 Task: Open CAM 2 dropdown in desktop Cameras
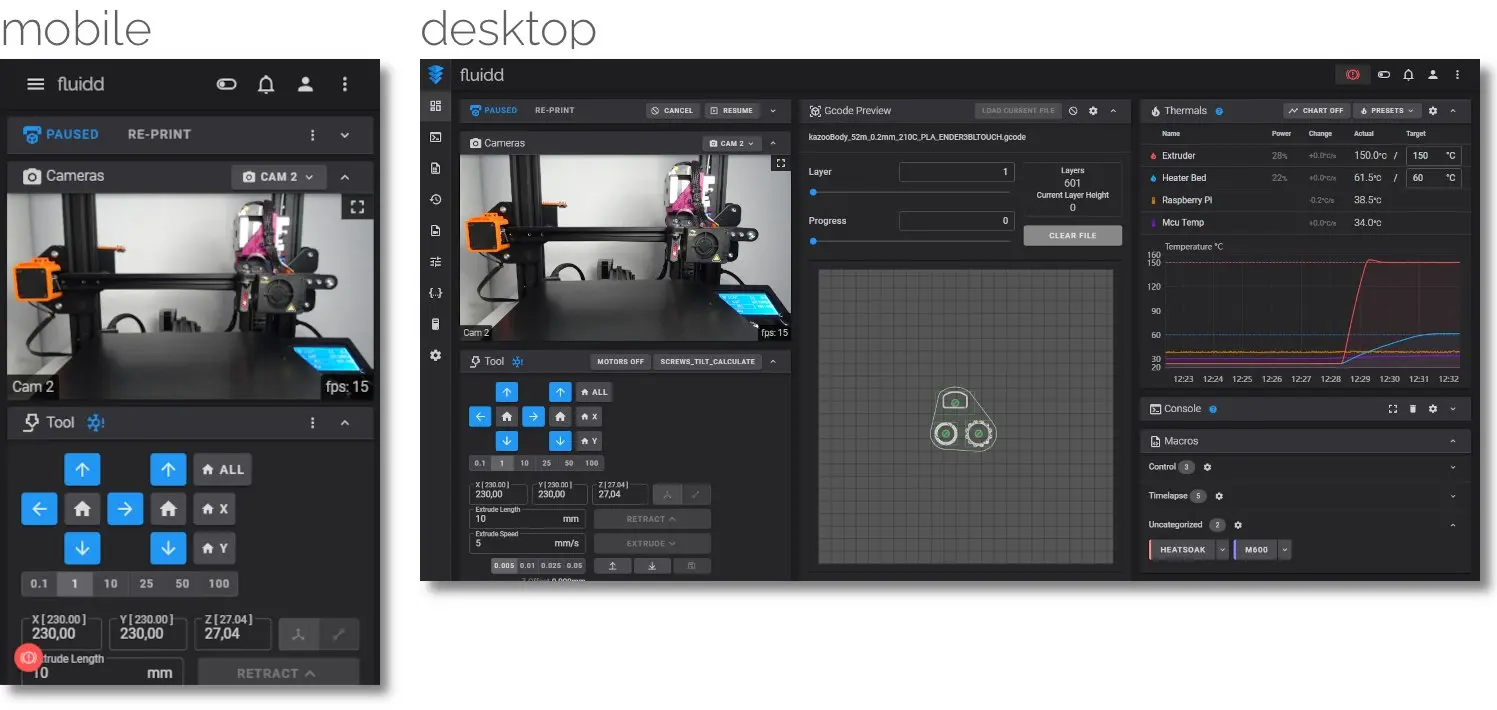tap(732, 143)
